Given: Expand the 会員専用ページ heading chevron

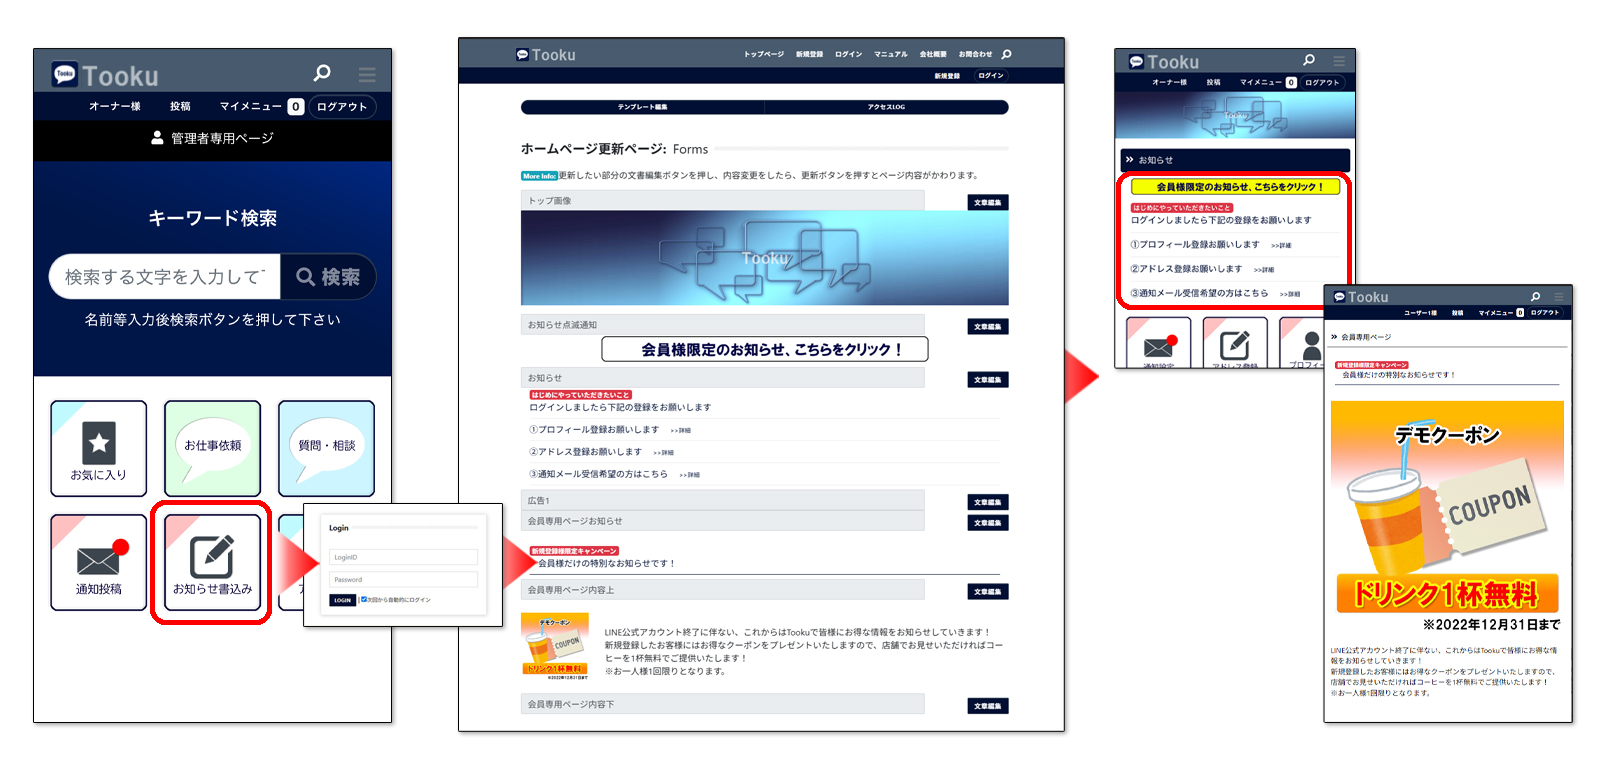Looking at the screenshot, I should point(1335,337).
